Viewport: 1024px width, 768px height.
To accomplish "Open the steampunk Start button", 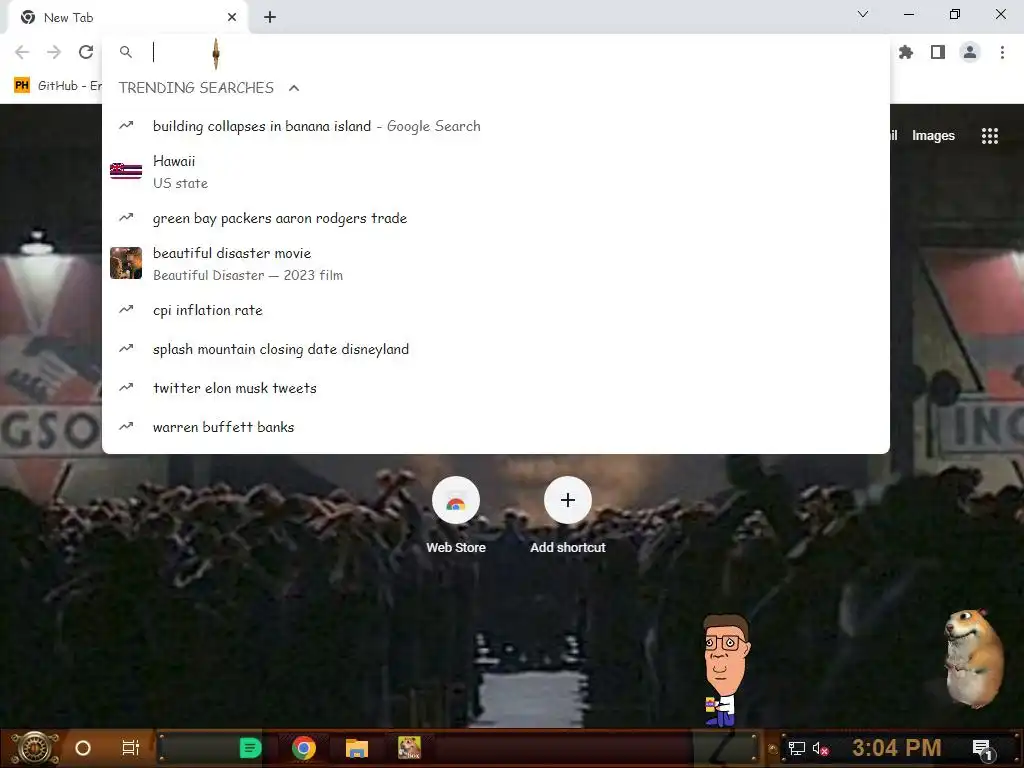I will (x=35, y=748).
